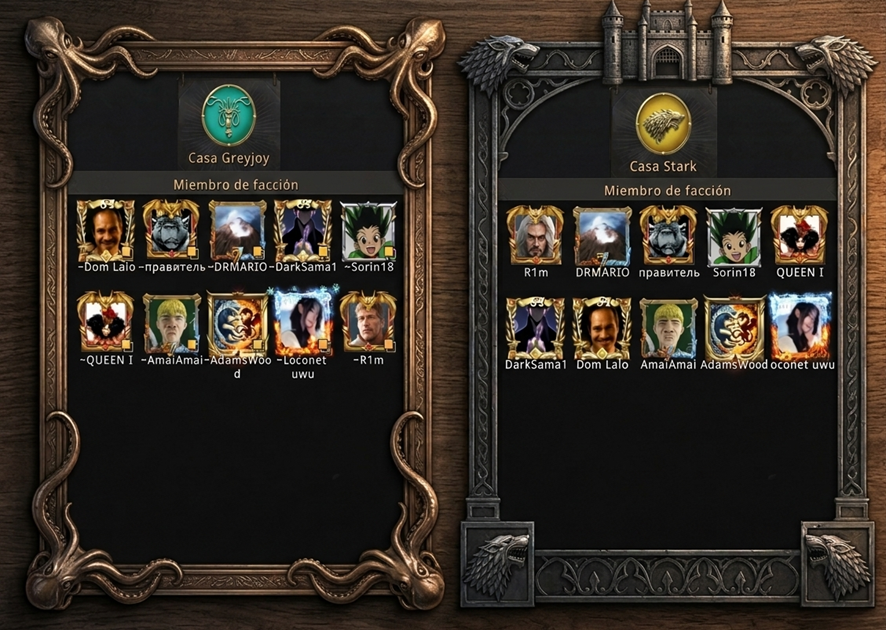Select ~Sorin18 avatar in Greyjoy panel
The image size is (886, 630).
pyautogui.click(x=368, y=230)
